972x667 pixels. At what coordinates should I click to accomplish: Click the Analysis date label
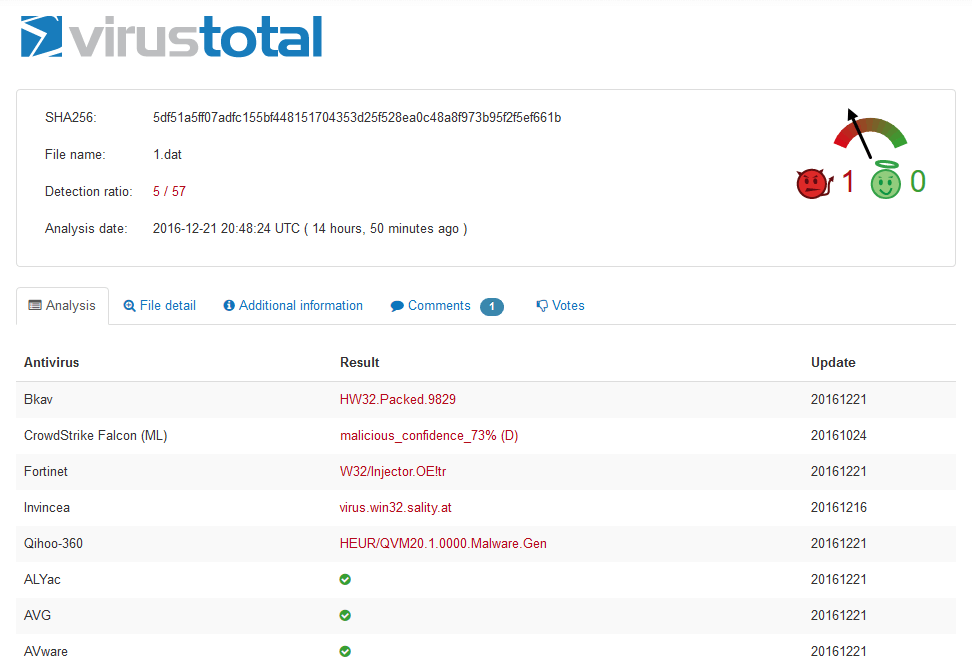pyautogui.click(x=86, y=229)
